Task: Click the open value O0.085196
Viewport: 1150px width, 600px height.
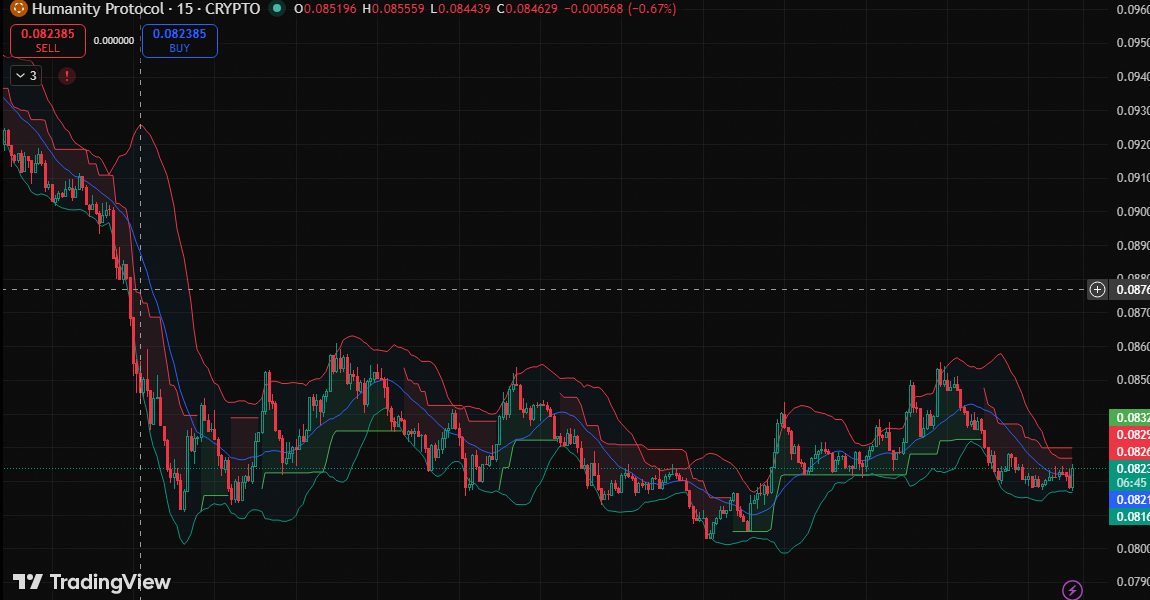Action: pyautogui.click(x=326, y=9)
